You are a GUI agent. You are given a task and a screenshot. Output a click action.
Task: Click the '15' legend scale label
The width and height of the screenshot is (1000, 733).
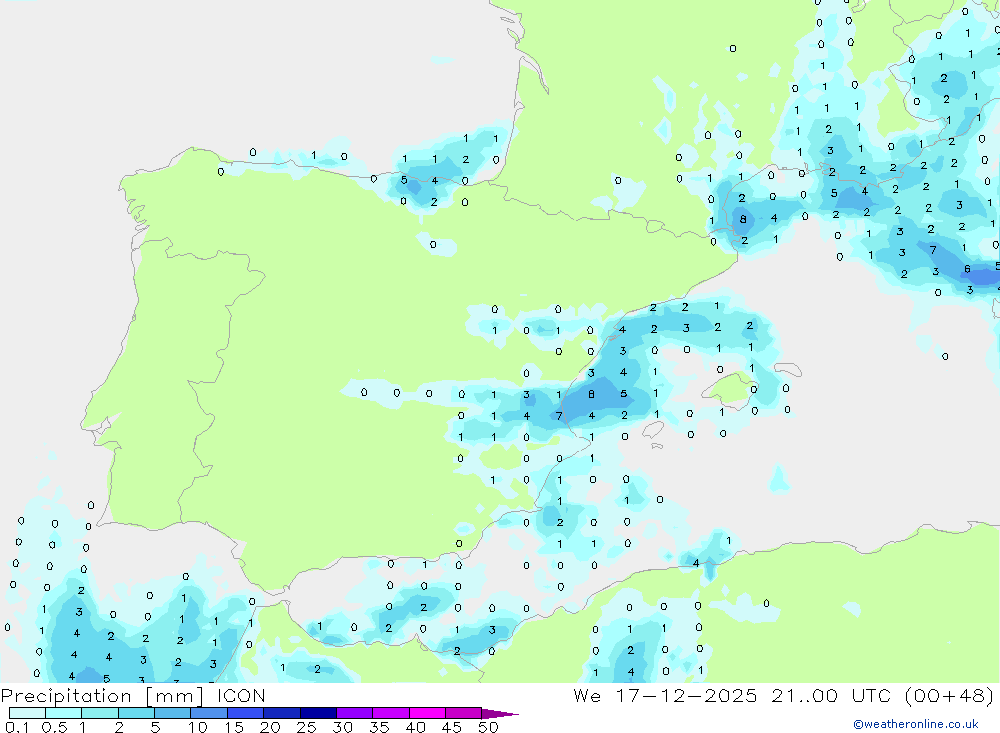coord(234,727)
